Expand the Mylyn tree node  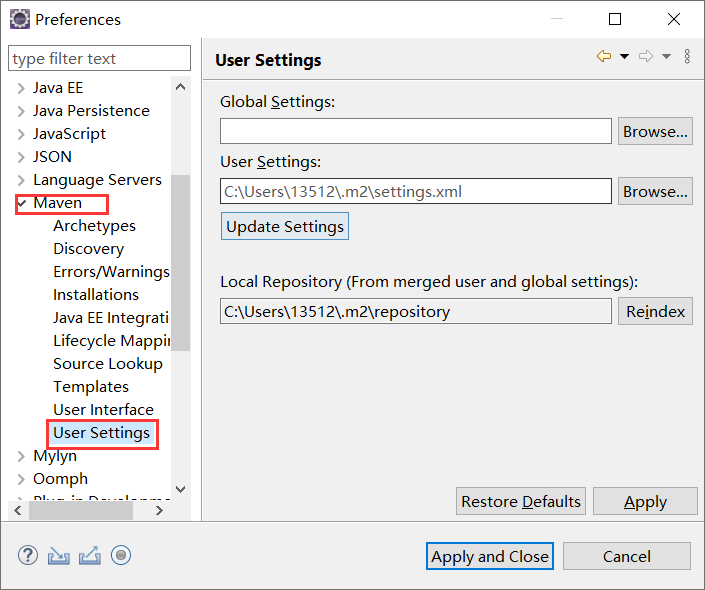tap(21, 456)
